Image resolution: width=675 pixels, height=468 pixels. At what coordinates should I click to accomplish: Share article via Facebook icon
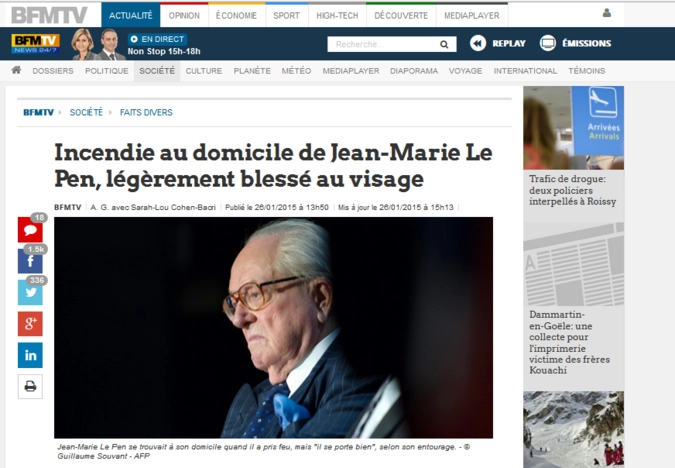coord(30,261)
